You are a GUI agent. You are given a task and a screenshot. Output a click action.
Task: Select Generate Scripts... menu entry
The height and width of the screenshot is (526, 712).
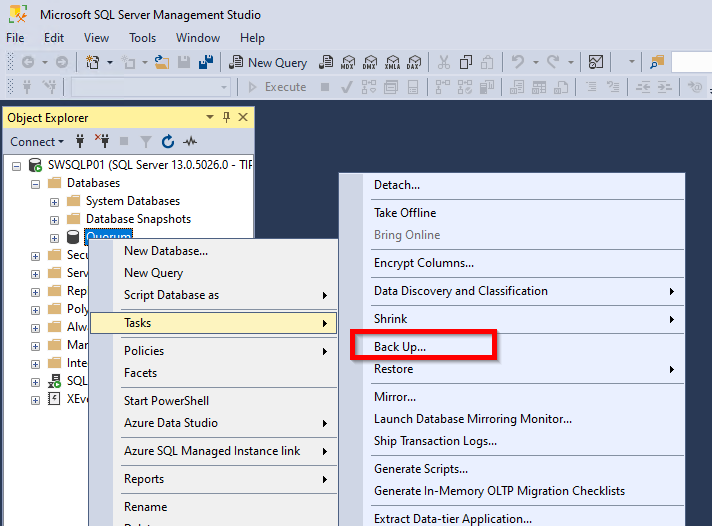click(x=512, y=469)
